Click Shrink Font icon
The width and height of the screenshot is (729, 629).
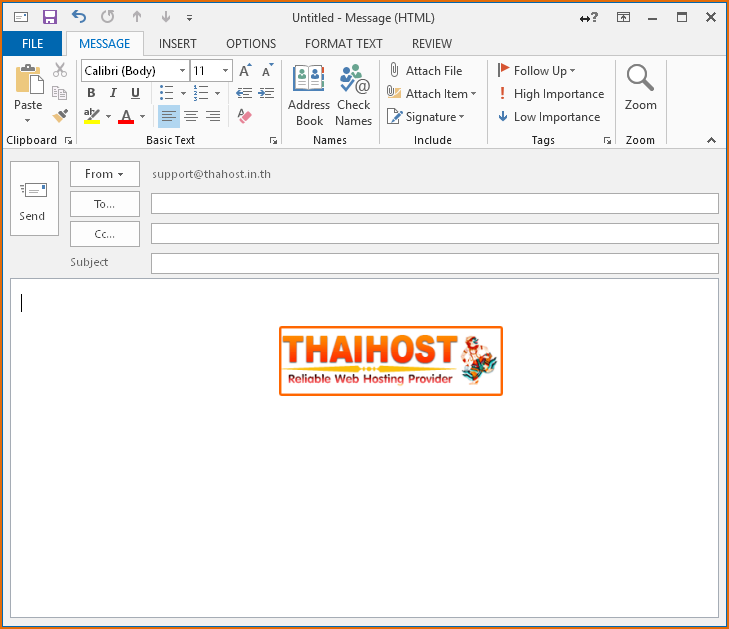point(267,71)
